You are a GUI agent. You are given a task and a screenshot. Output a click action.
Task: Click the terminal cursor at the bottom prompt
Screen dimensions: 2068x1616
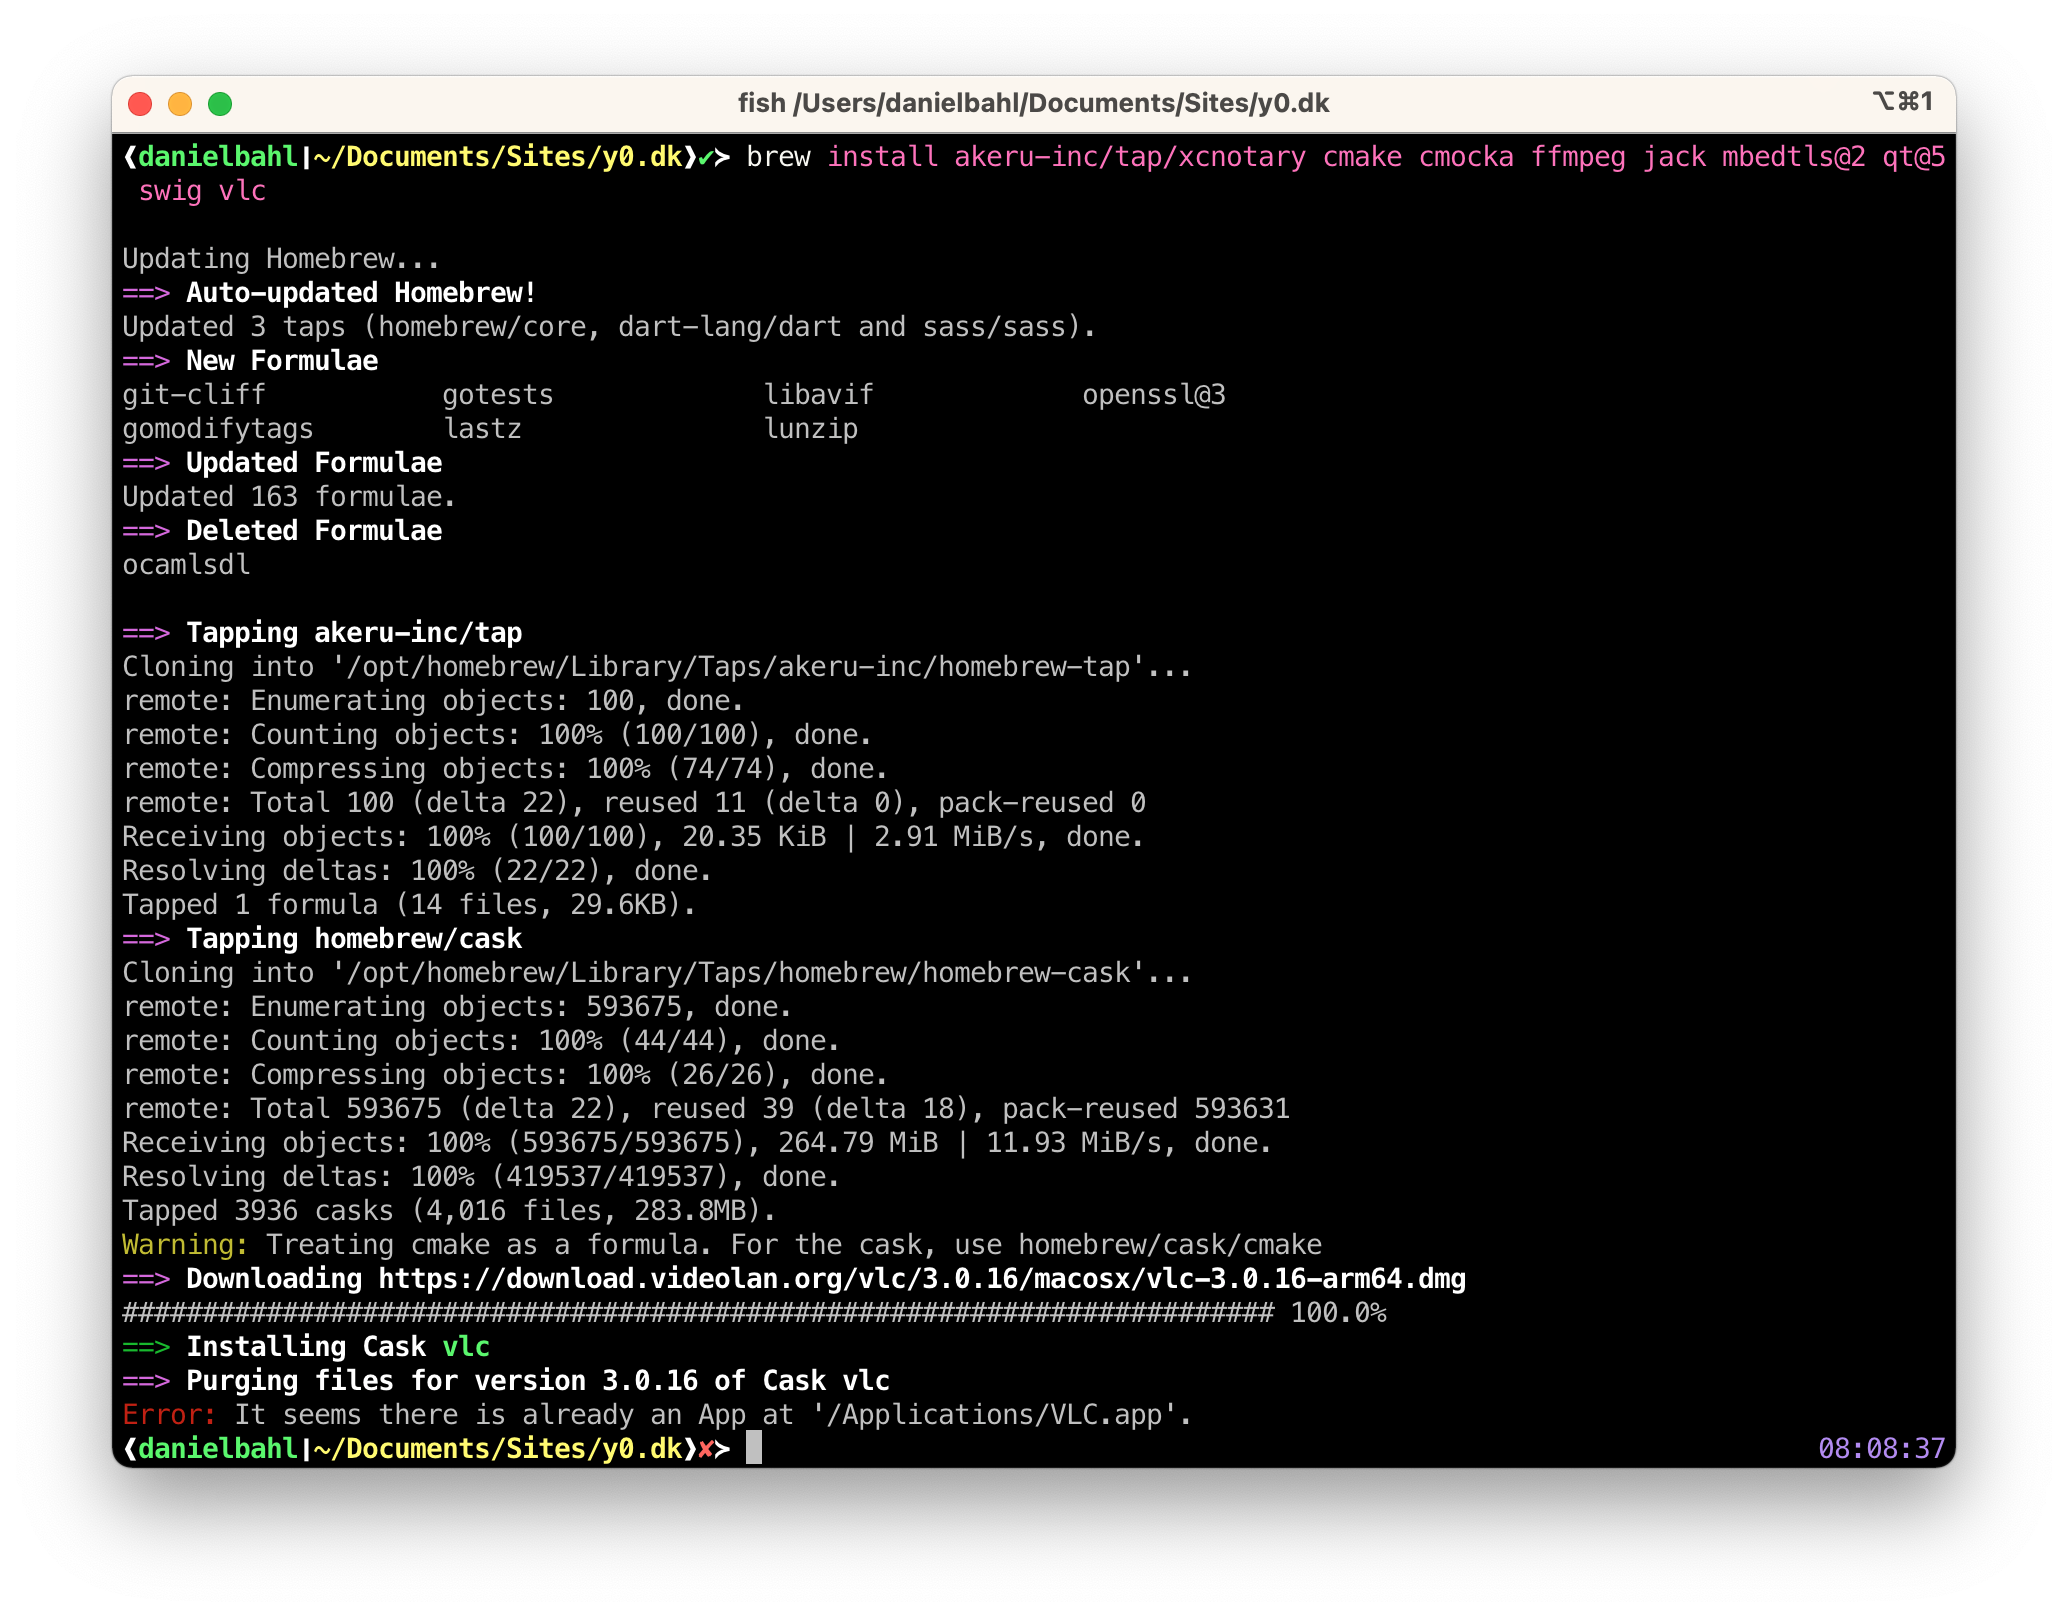coord(754,1448)
